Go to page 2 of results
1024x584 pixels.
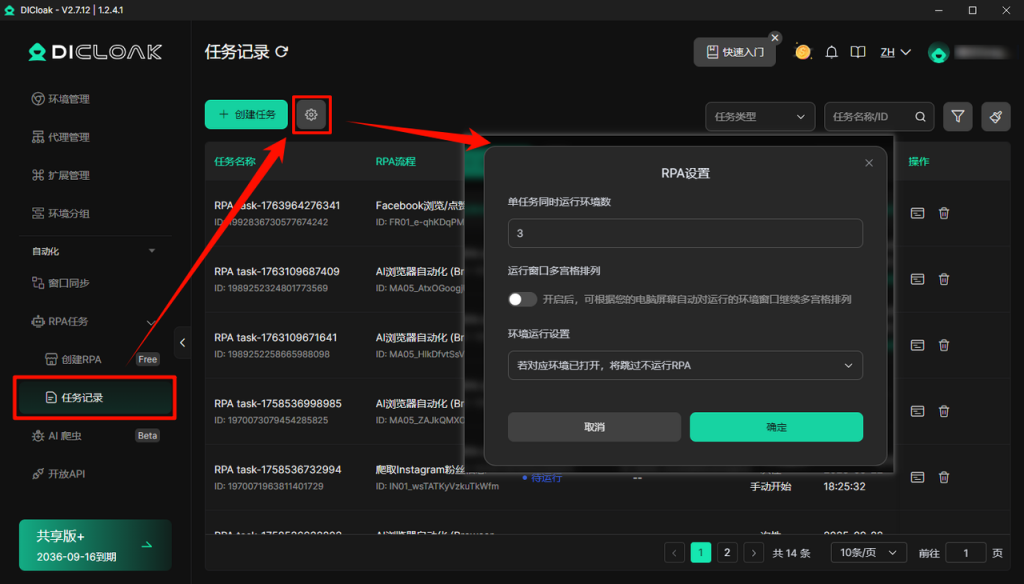click(x=728, y=552)
